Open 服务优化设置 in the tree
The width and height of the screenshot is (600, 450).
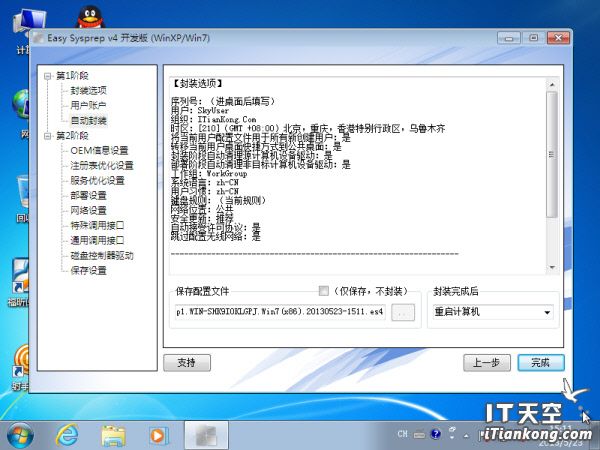[98, 181]
